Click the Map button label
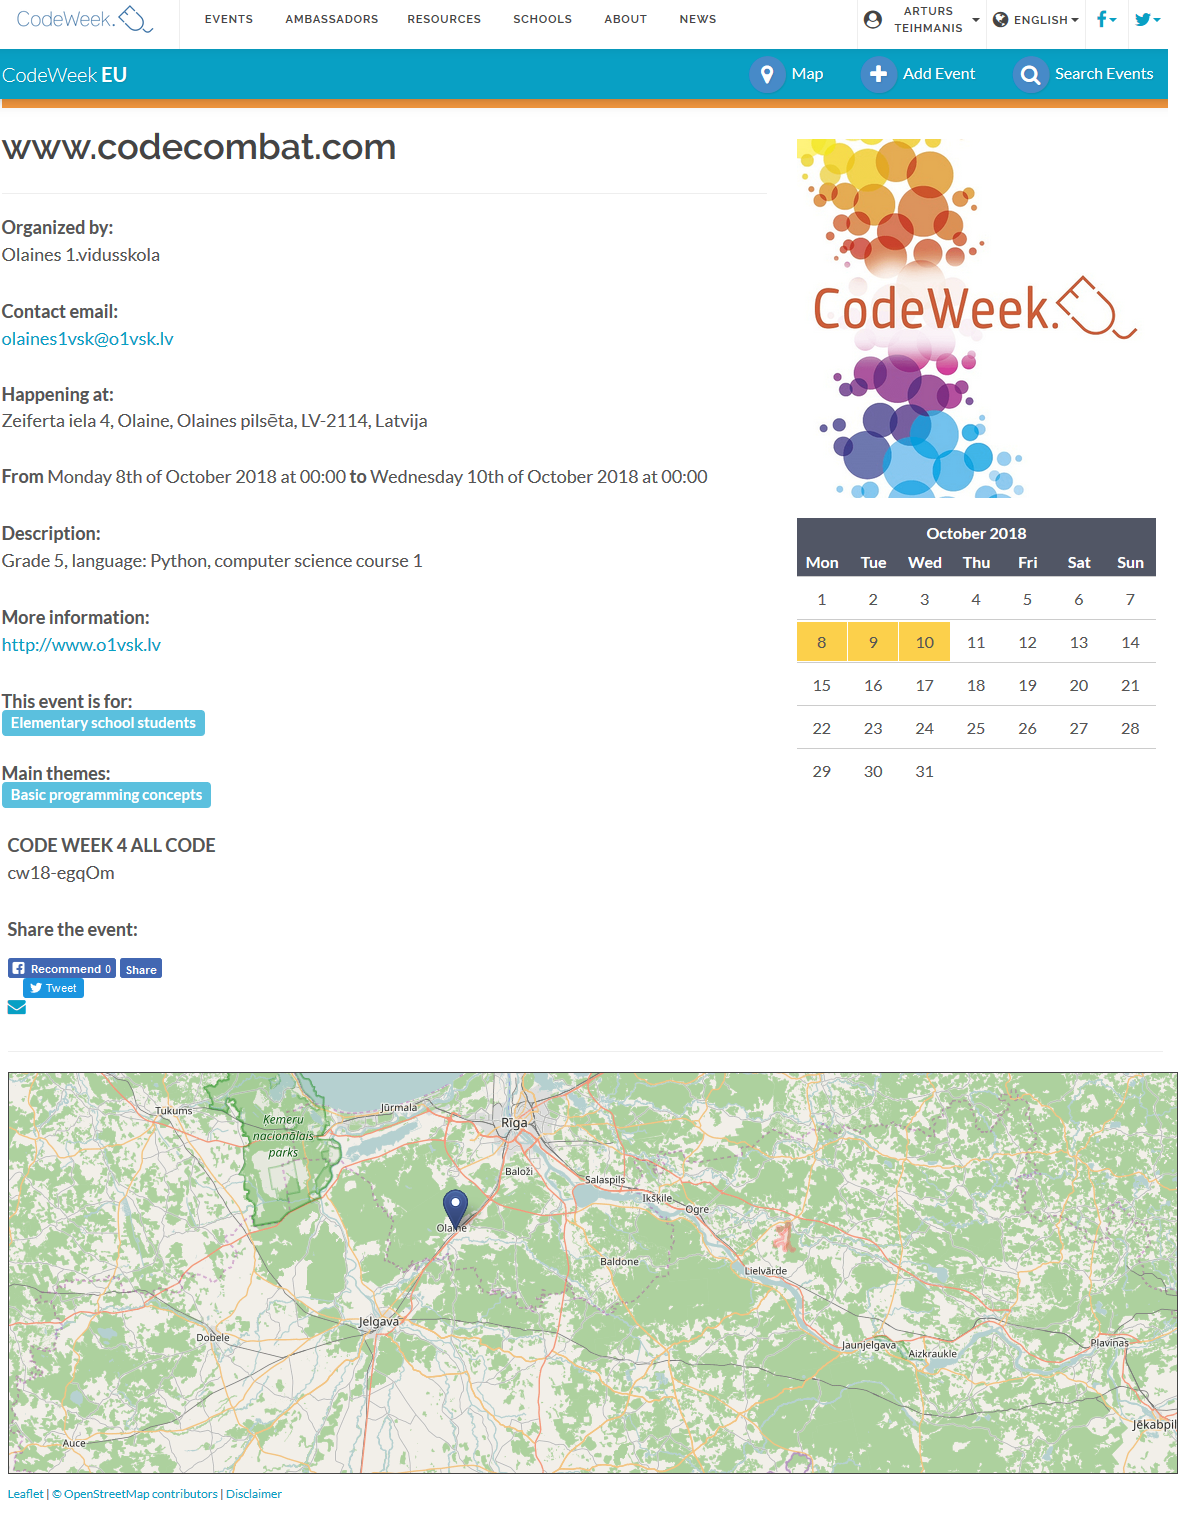The height and width of the screenshot is (1522, 1193). coord(807,74)
